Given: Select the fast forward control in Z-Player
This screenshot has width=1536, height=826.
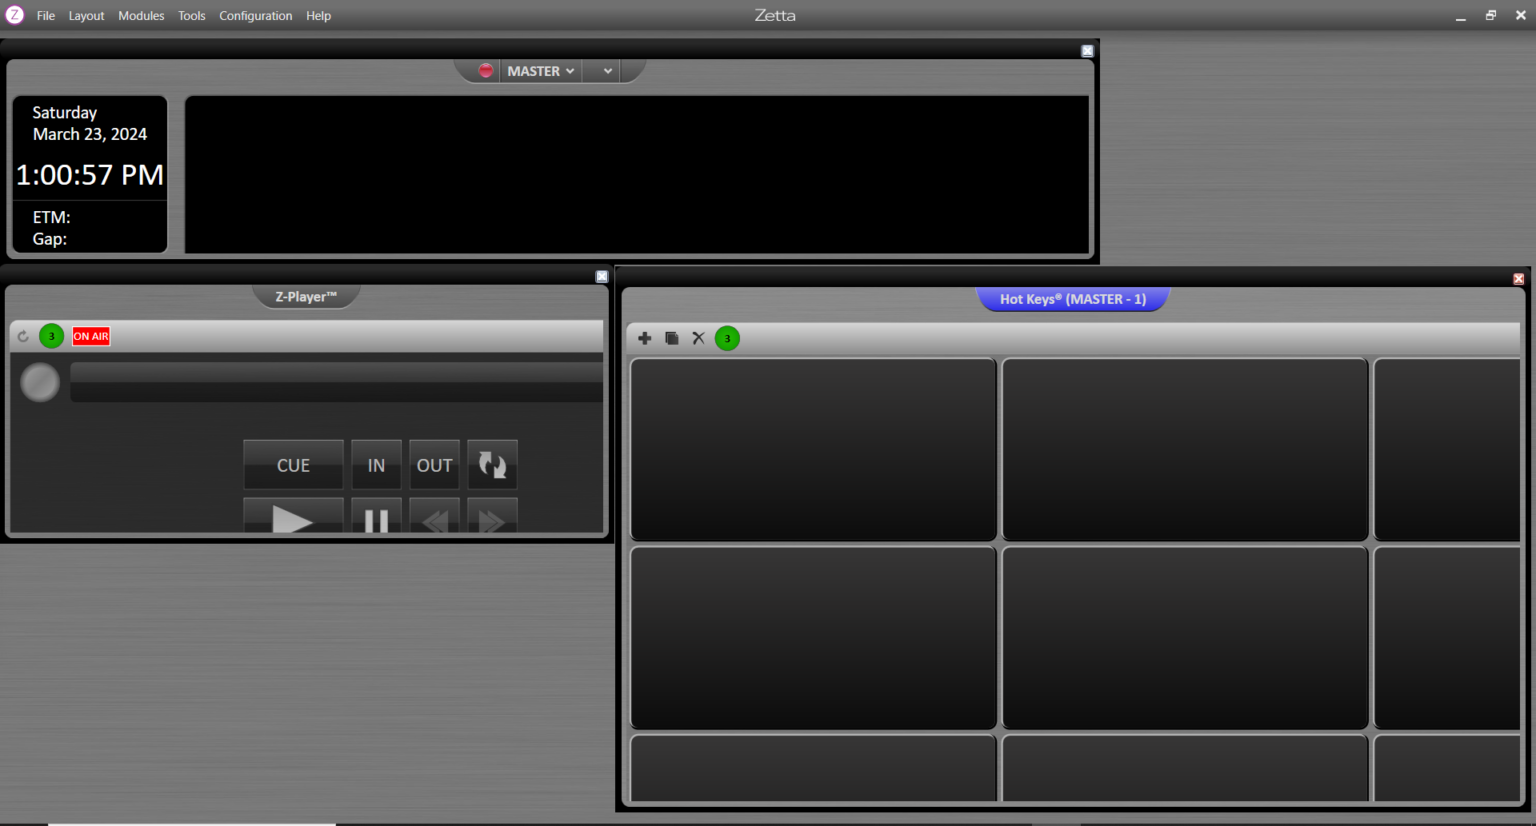Looking at the screenshot, I should (492, 519).
